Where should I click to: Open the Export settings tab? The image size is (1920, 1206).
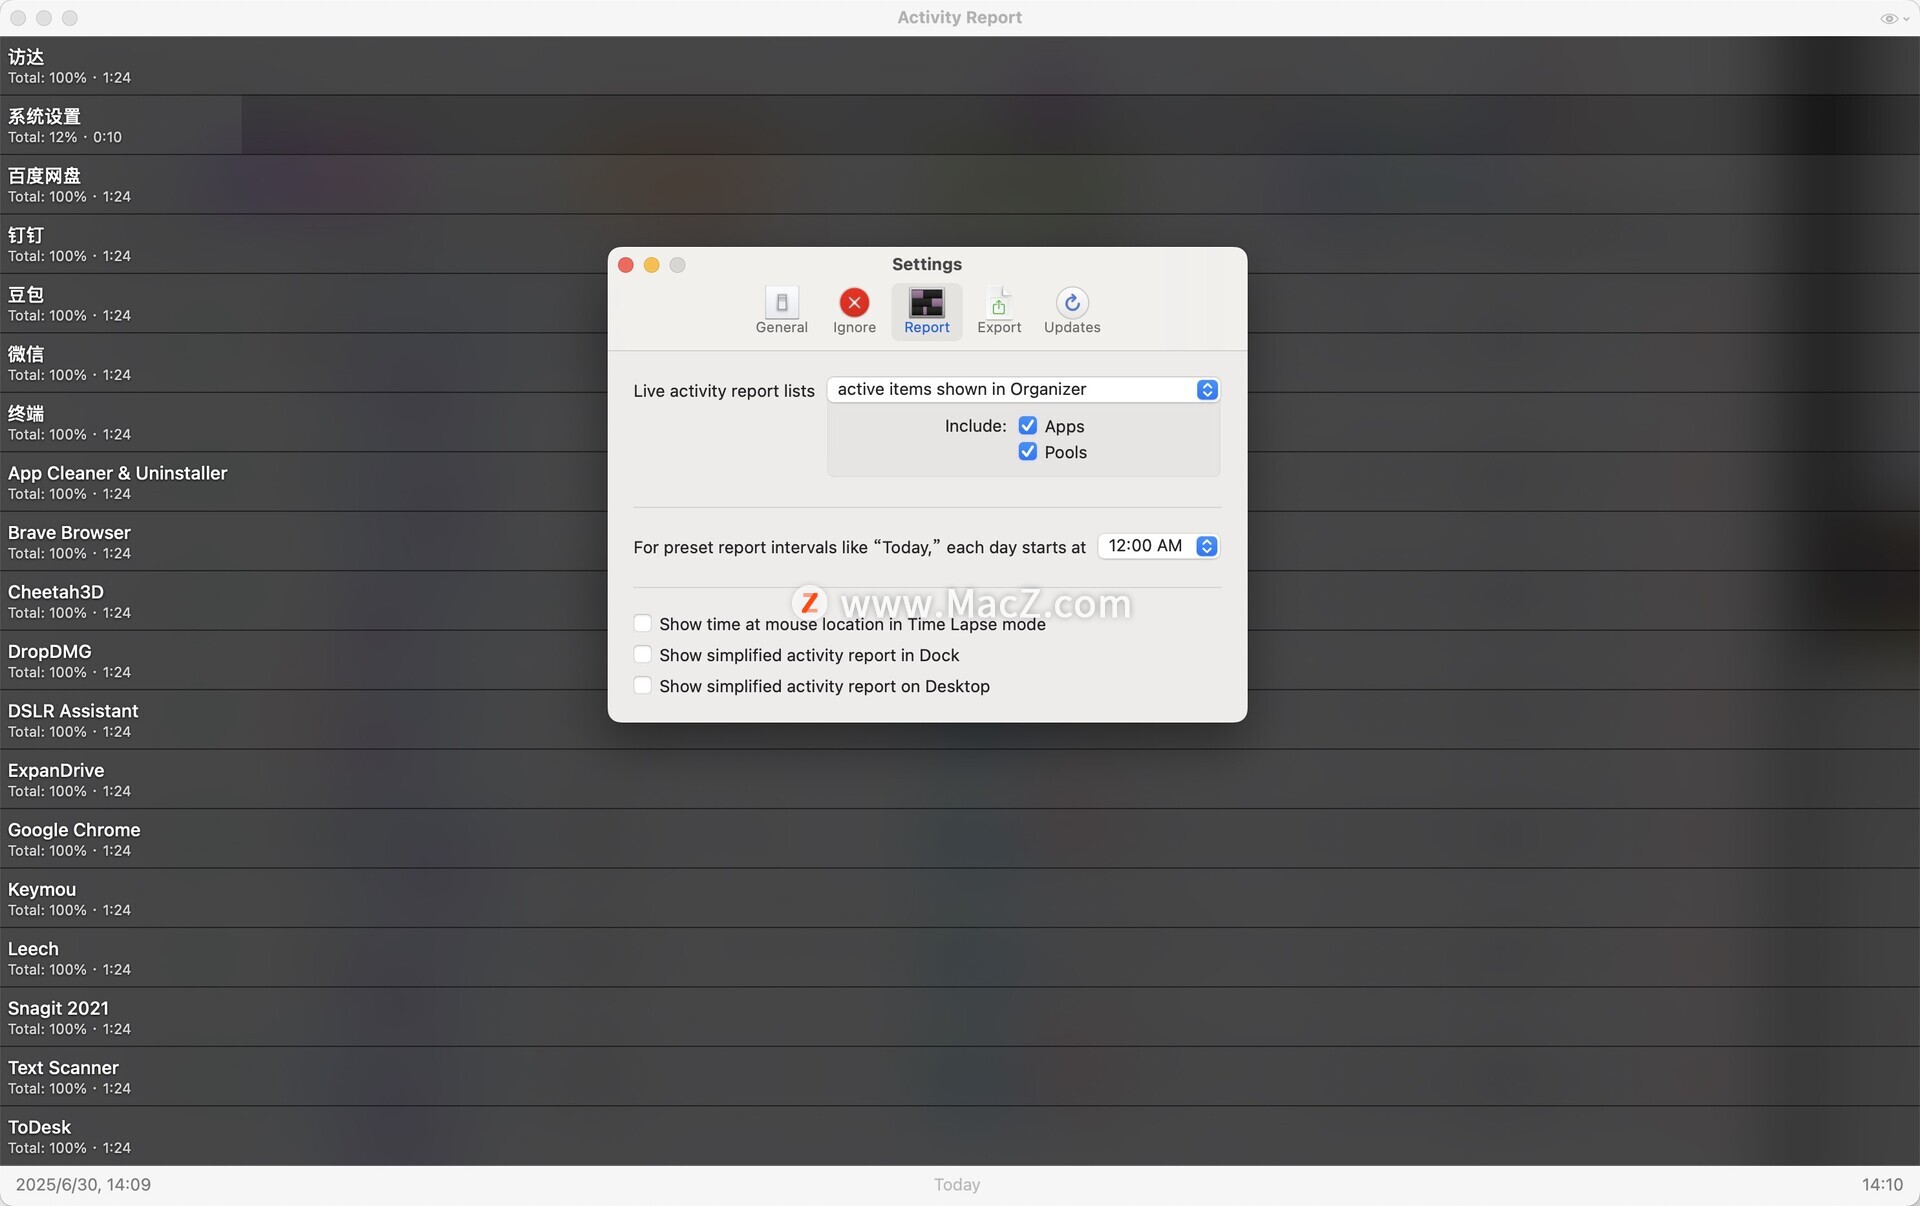999,311
